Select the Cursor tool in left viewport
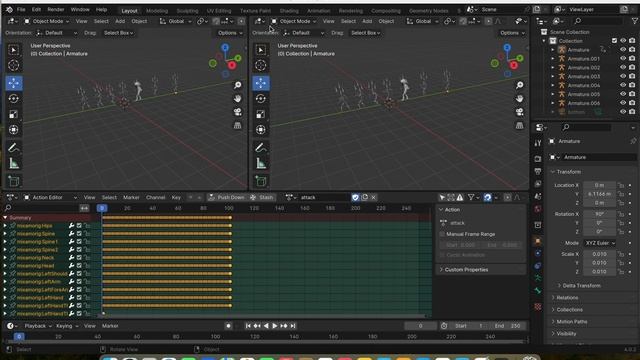 [13, 65]
